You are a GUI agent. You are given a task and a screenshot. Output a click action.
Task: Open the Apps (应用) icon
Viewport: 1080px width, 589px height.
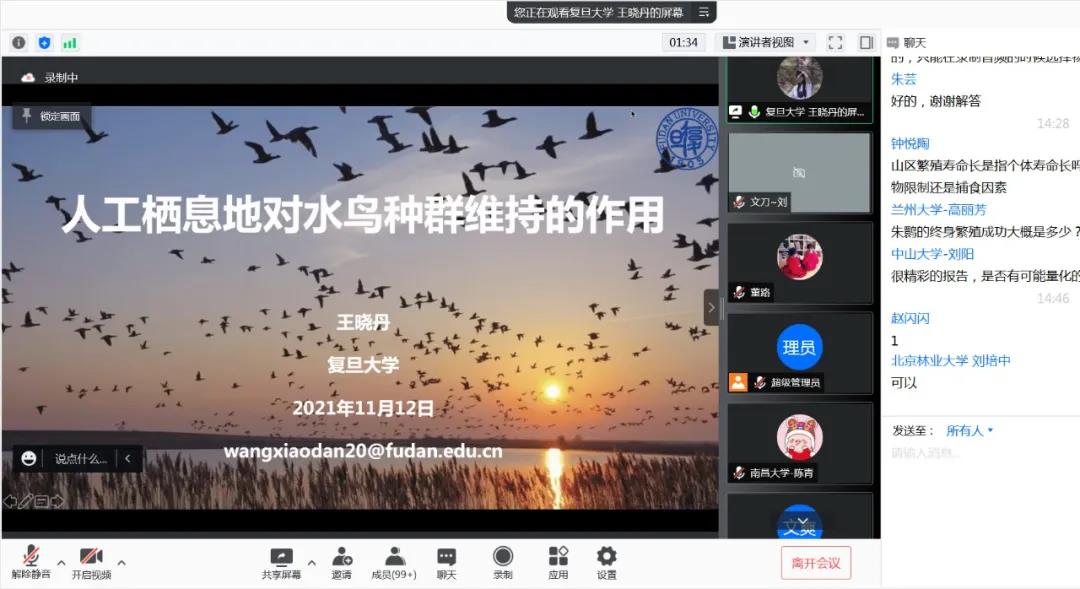point(558,558)
